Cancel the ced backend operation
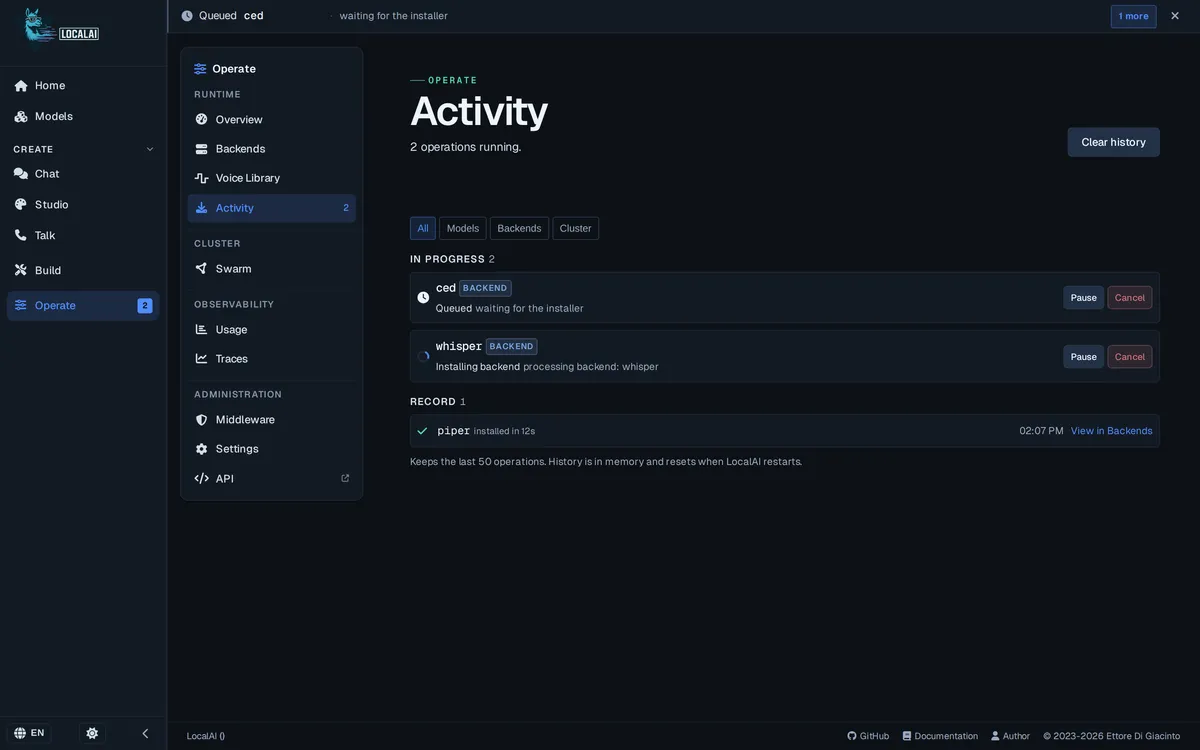Image resolution: width=1200 pixels, height=750 pixels. click(1130, 297)
